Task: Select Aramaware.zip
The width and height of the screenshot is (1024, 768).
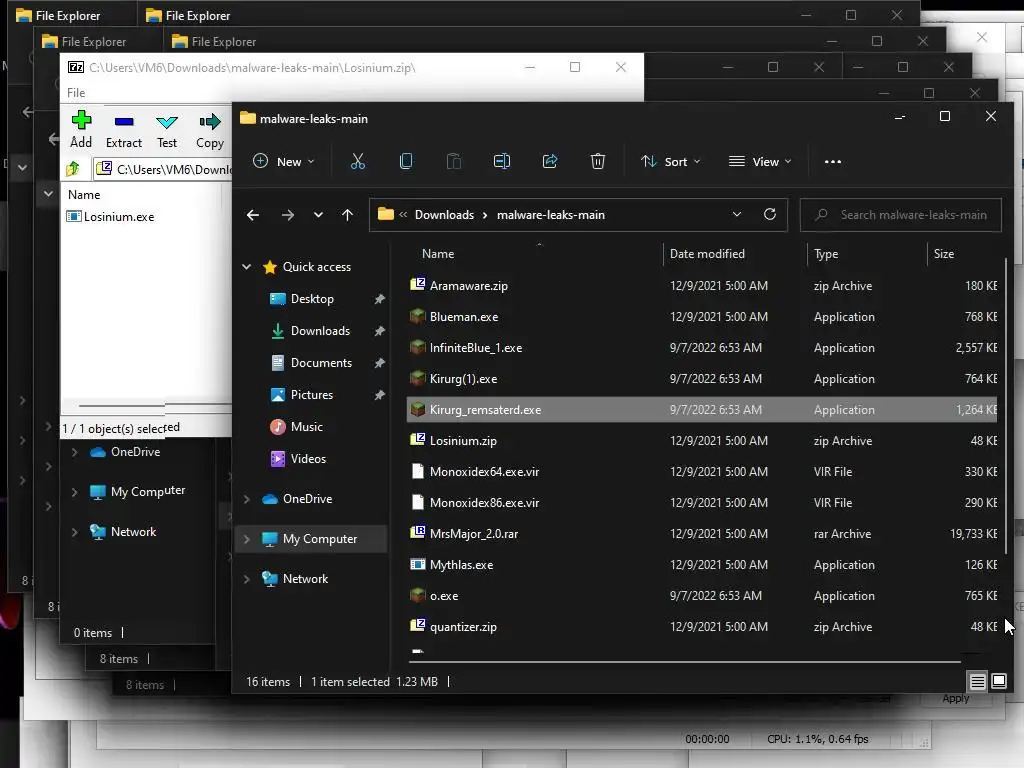Action: click(x=702, y=285)
